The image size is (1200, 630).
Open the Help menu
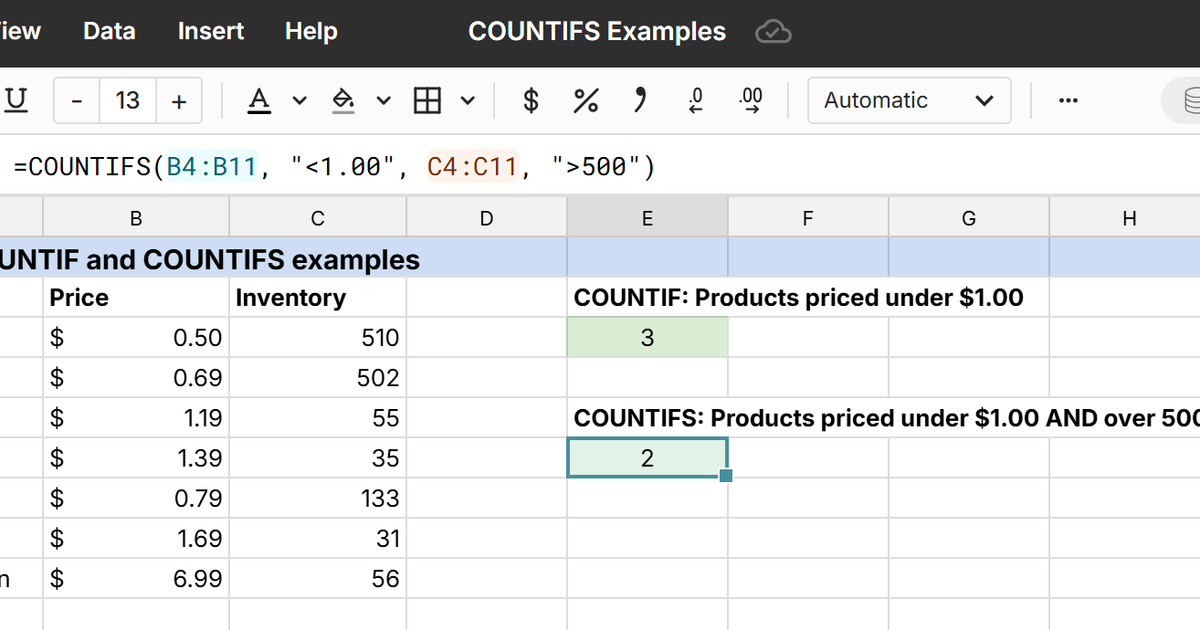coord(311,31)
